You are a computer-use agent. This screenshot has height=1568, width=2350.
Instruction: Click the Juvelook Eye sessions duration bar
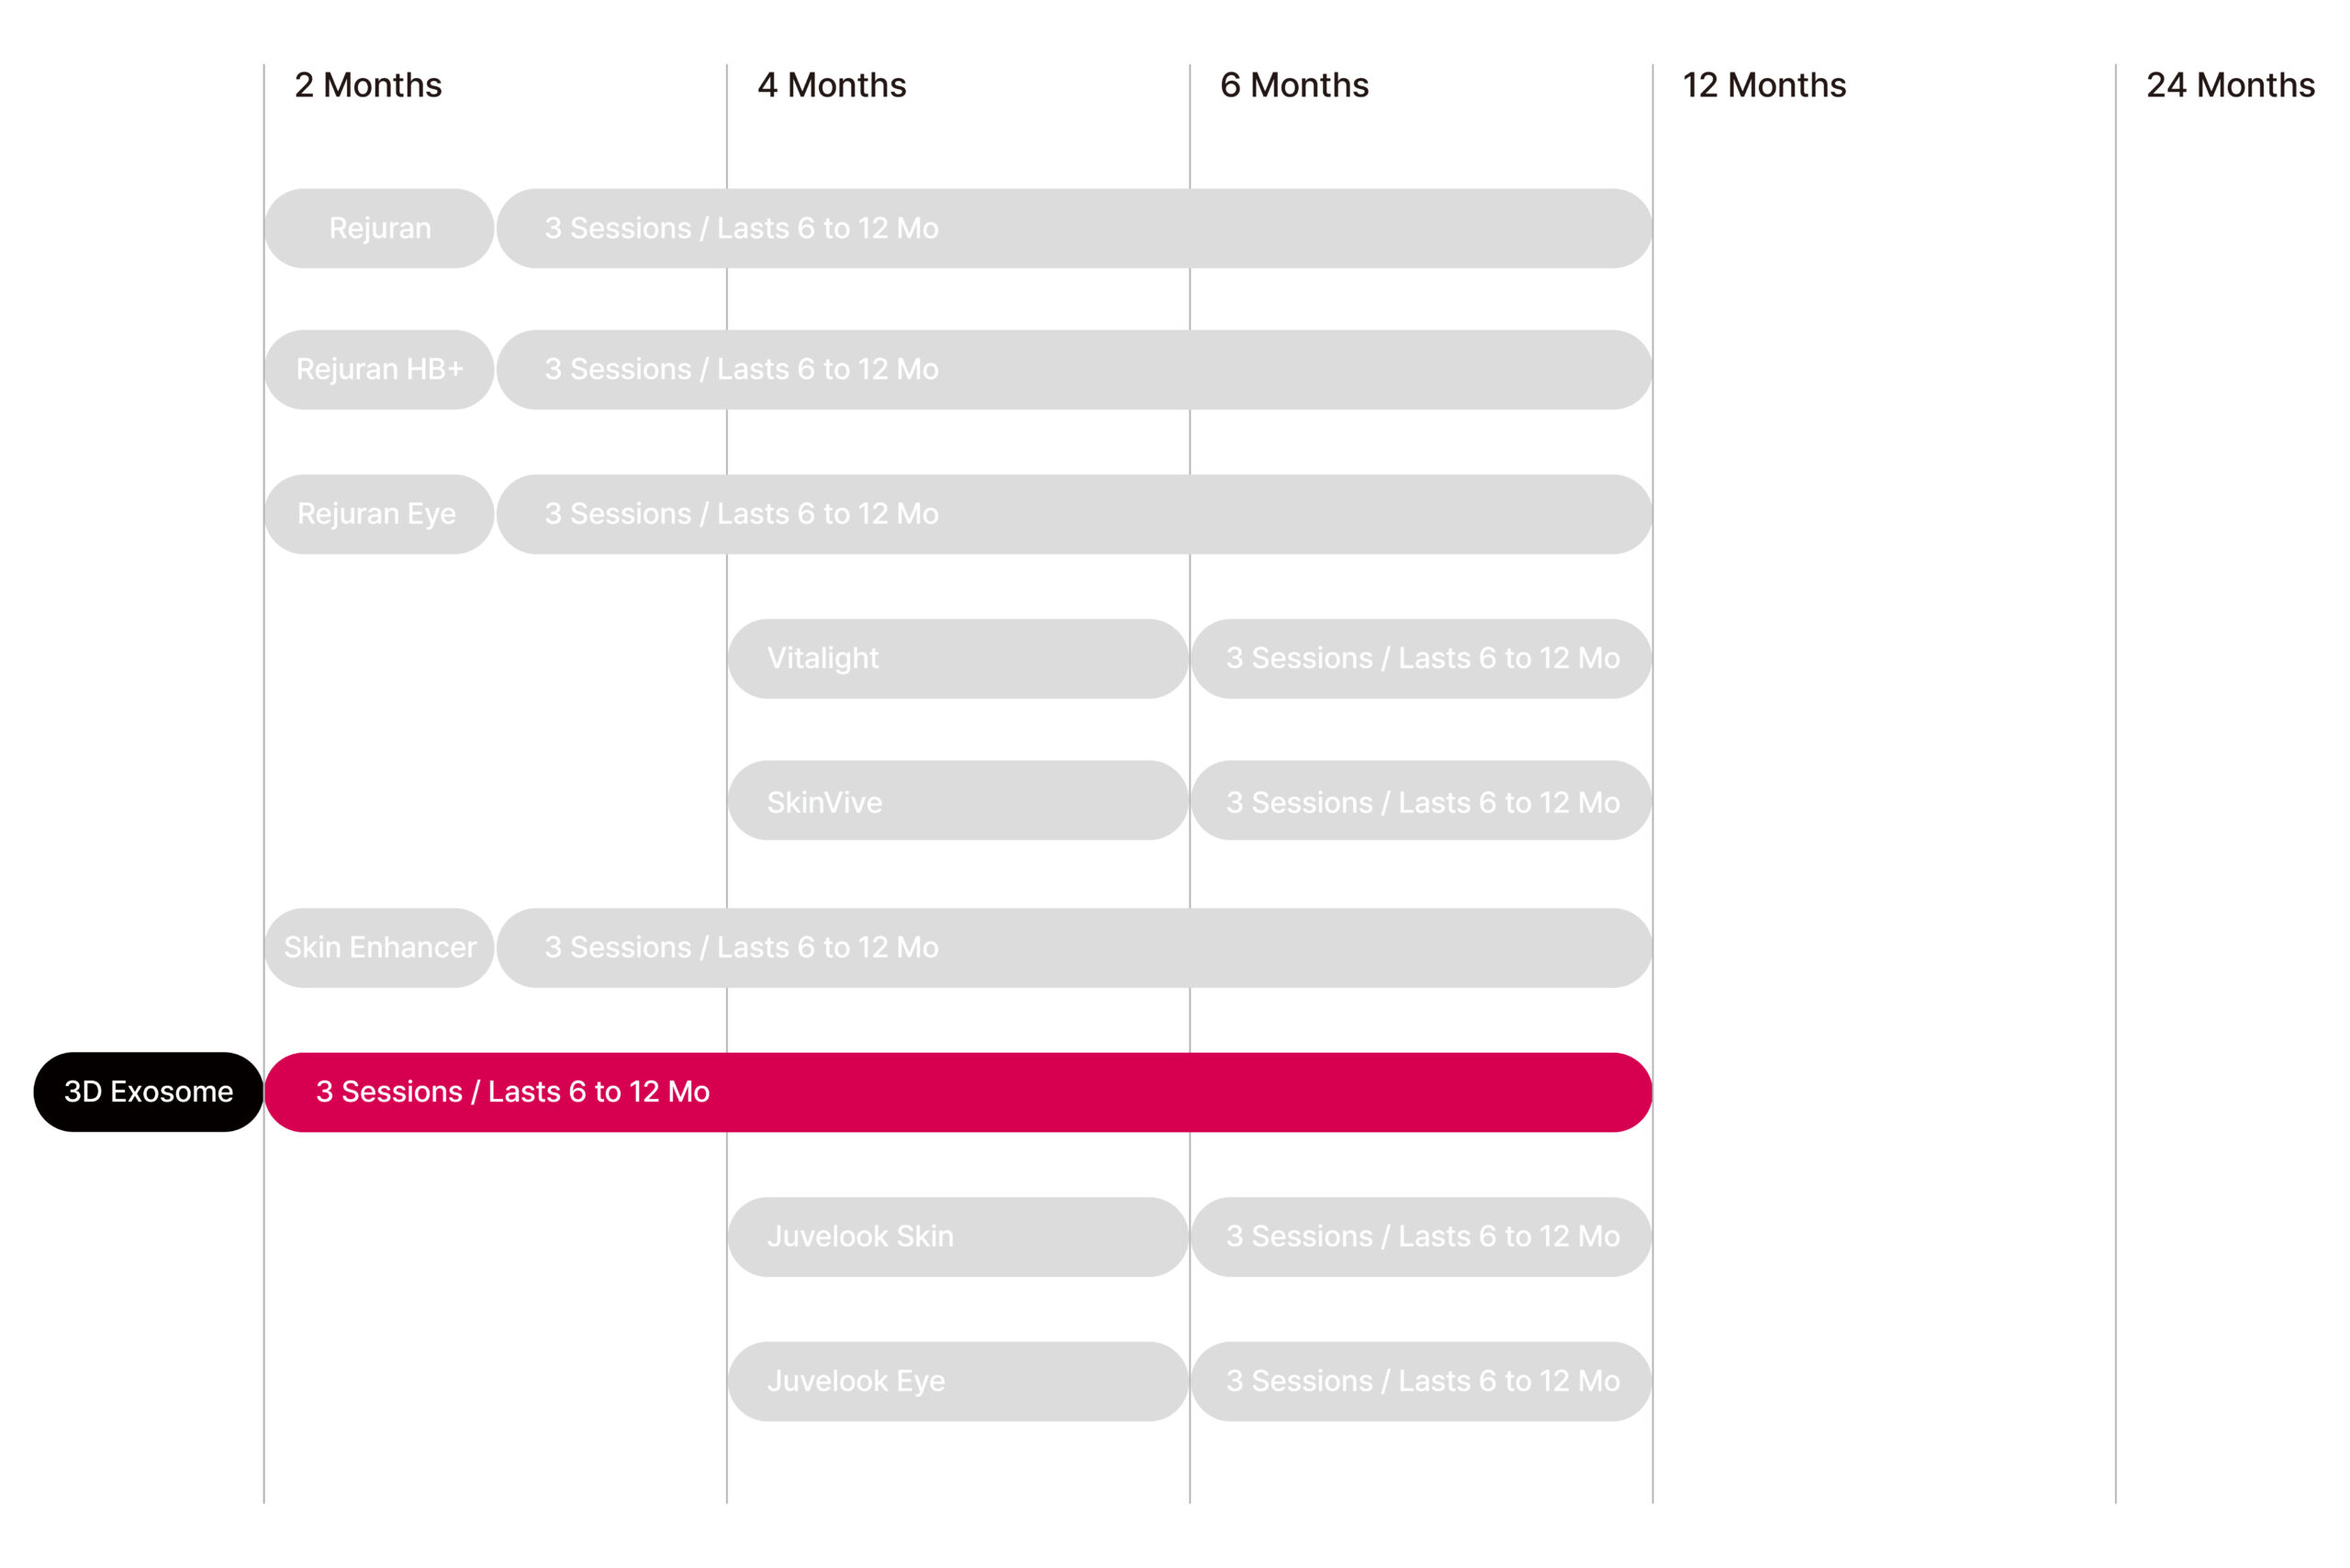pyautogui.click(x=1421, y=1381)
